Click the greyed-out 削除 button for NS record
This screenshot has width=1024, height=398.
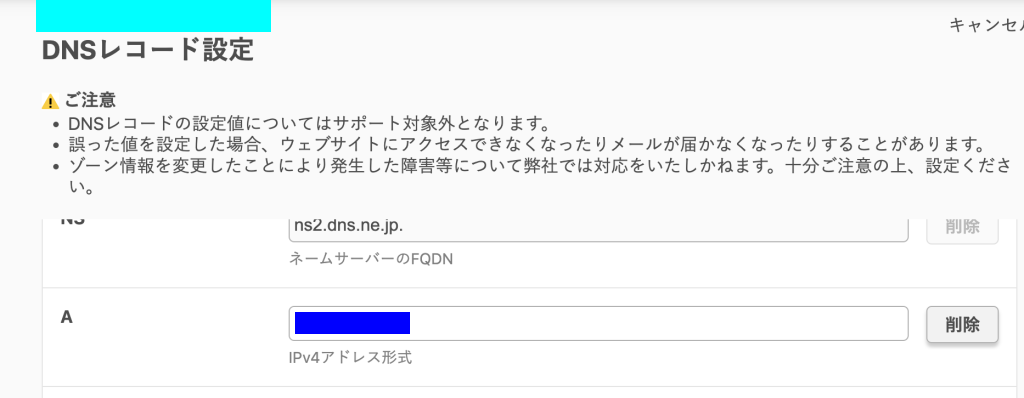coord(962,227)
